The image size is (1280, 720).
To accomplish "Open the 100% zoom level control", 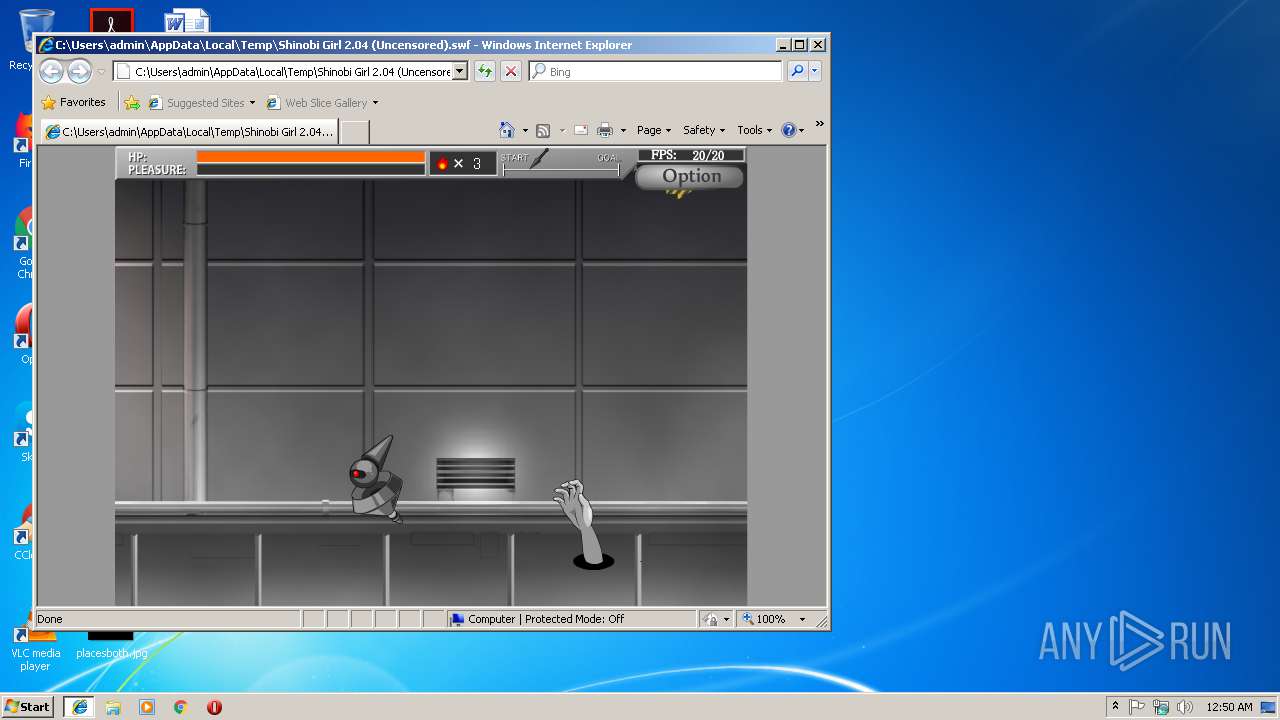I will (764, 619).
